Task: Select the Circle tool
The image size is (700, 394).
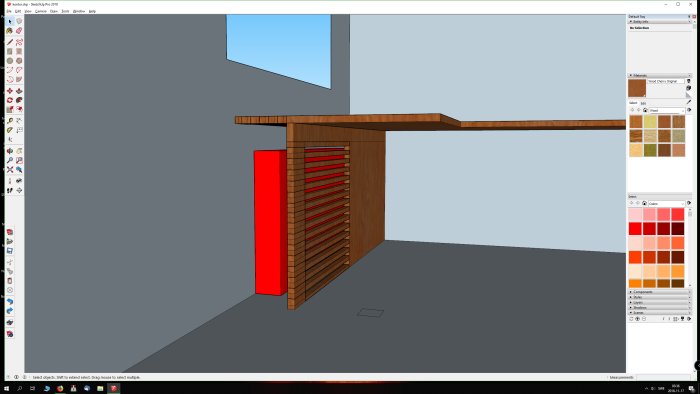Action: pos(10,61)
